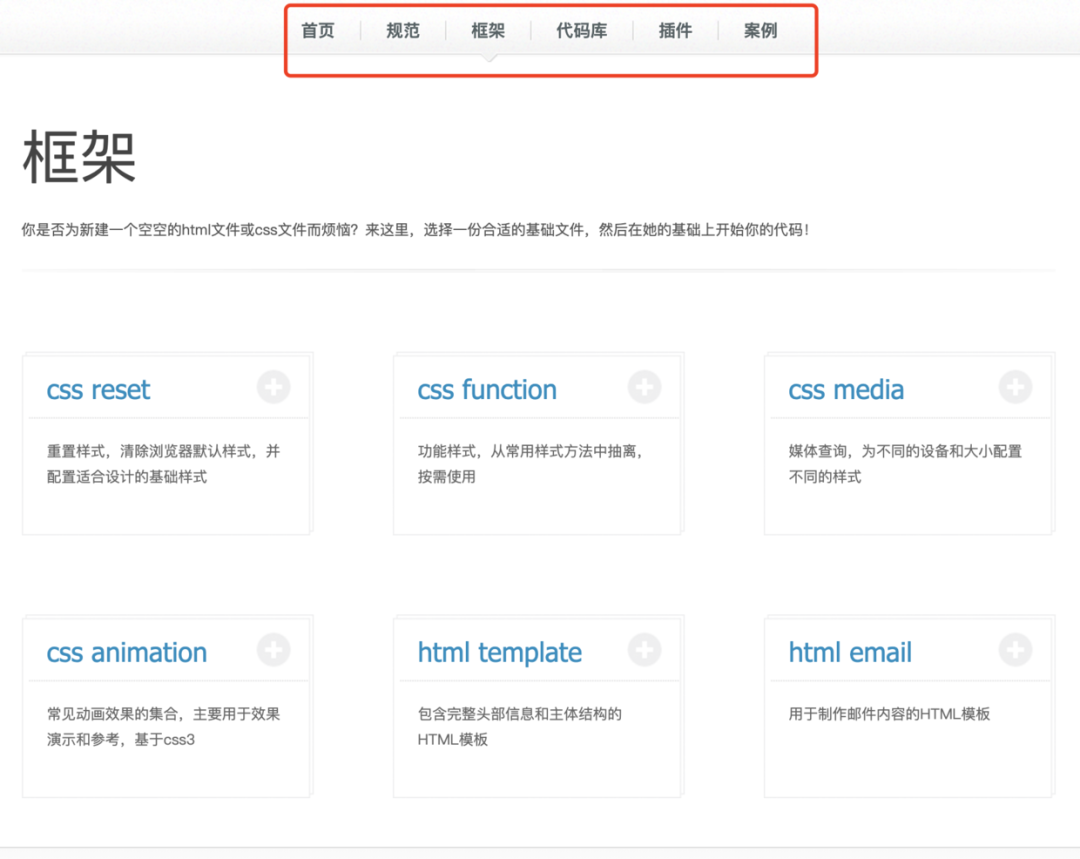Expand html email using the plus icon
The width and height of the screenshot is (1080, 859).
tap(1015, 650)
